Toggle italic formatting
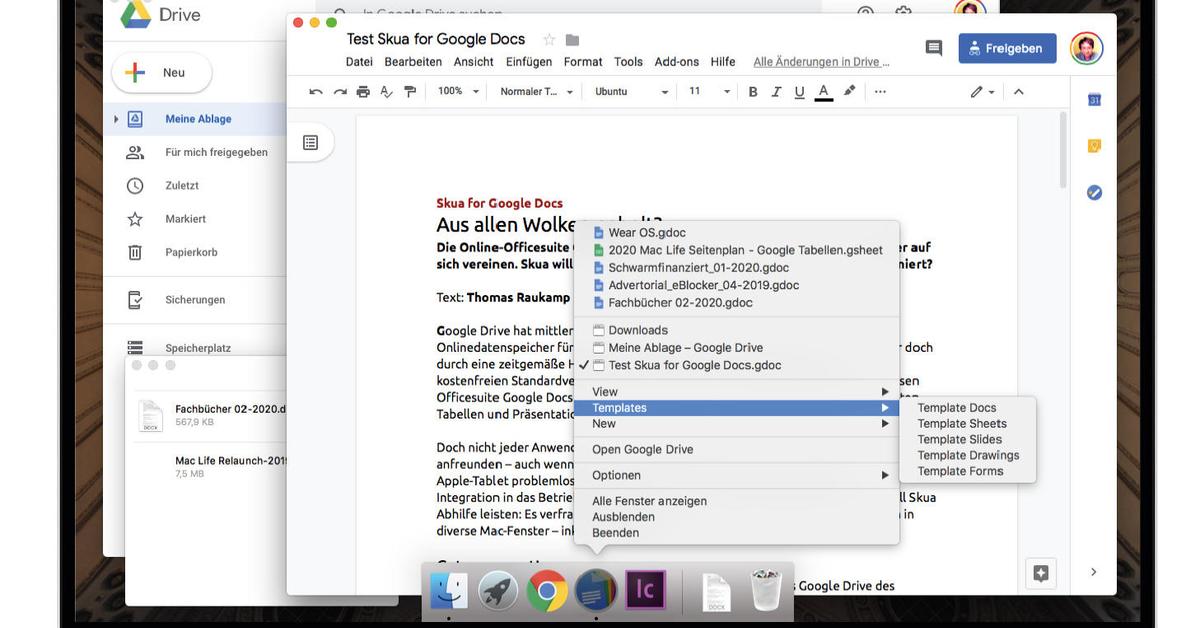1200x628 pixels. (x=776, y=91)
